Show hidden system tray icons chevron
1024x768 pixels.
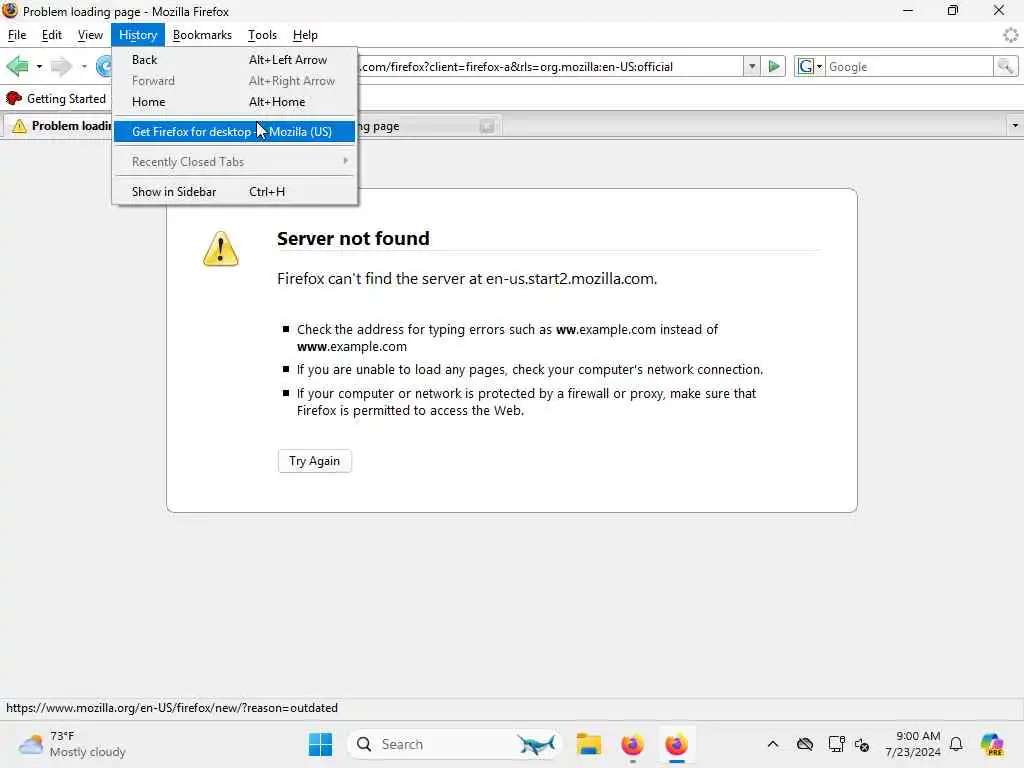[773, 744]
